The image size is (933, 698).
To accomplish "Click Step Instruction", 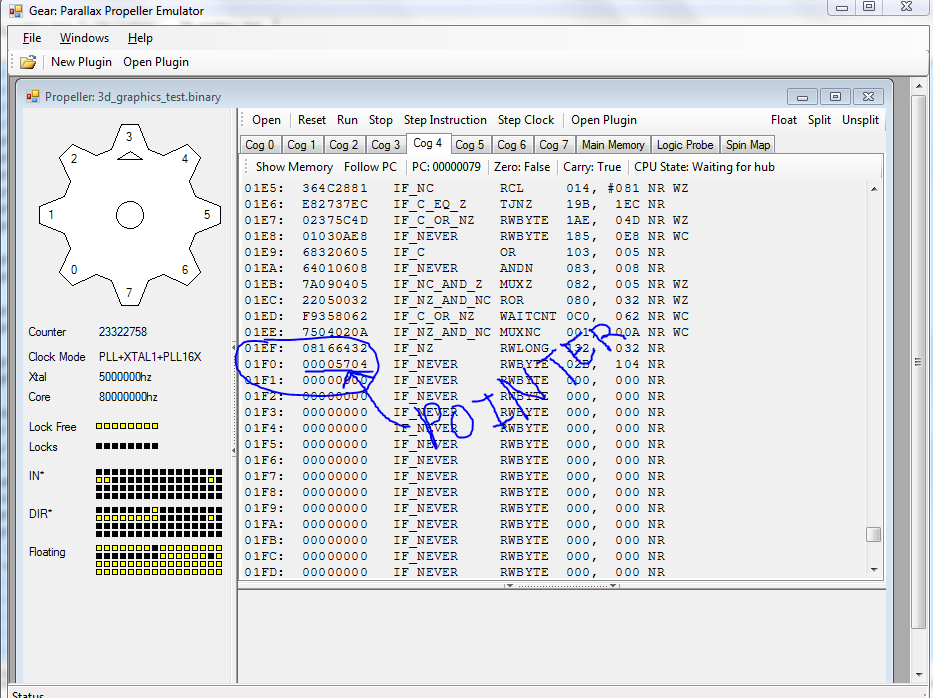I will coord(445,120).
